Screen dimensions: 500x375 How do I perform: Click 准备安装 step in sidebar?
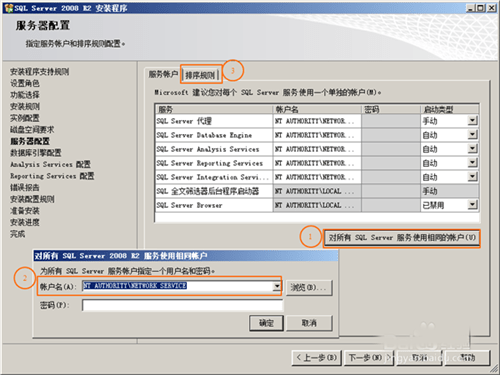[25, 211]
